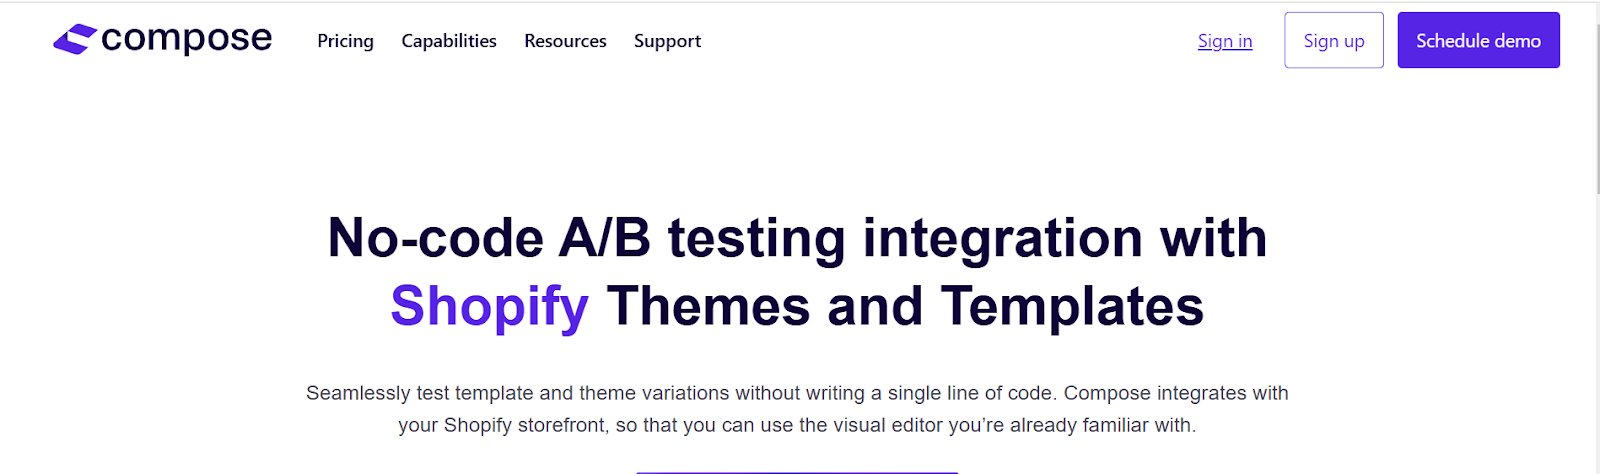Click the word 'Compose' in the paragraph
The width and height of the screenshot is (1600, 474).
pyautogui.click(x=1105, y=393)
